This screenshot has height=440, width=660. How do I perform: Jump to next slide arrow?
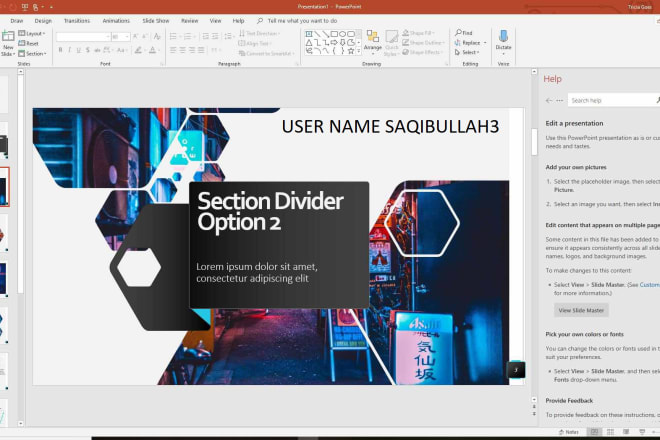click(x=534, y=414)
